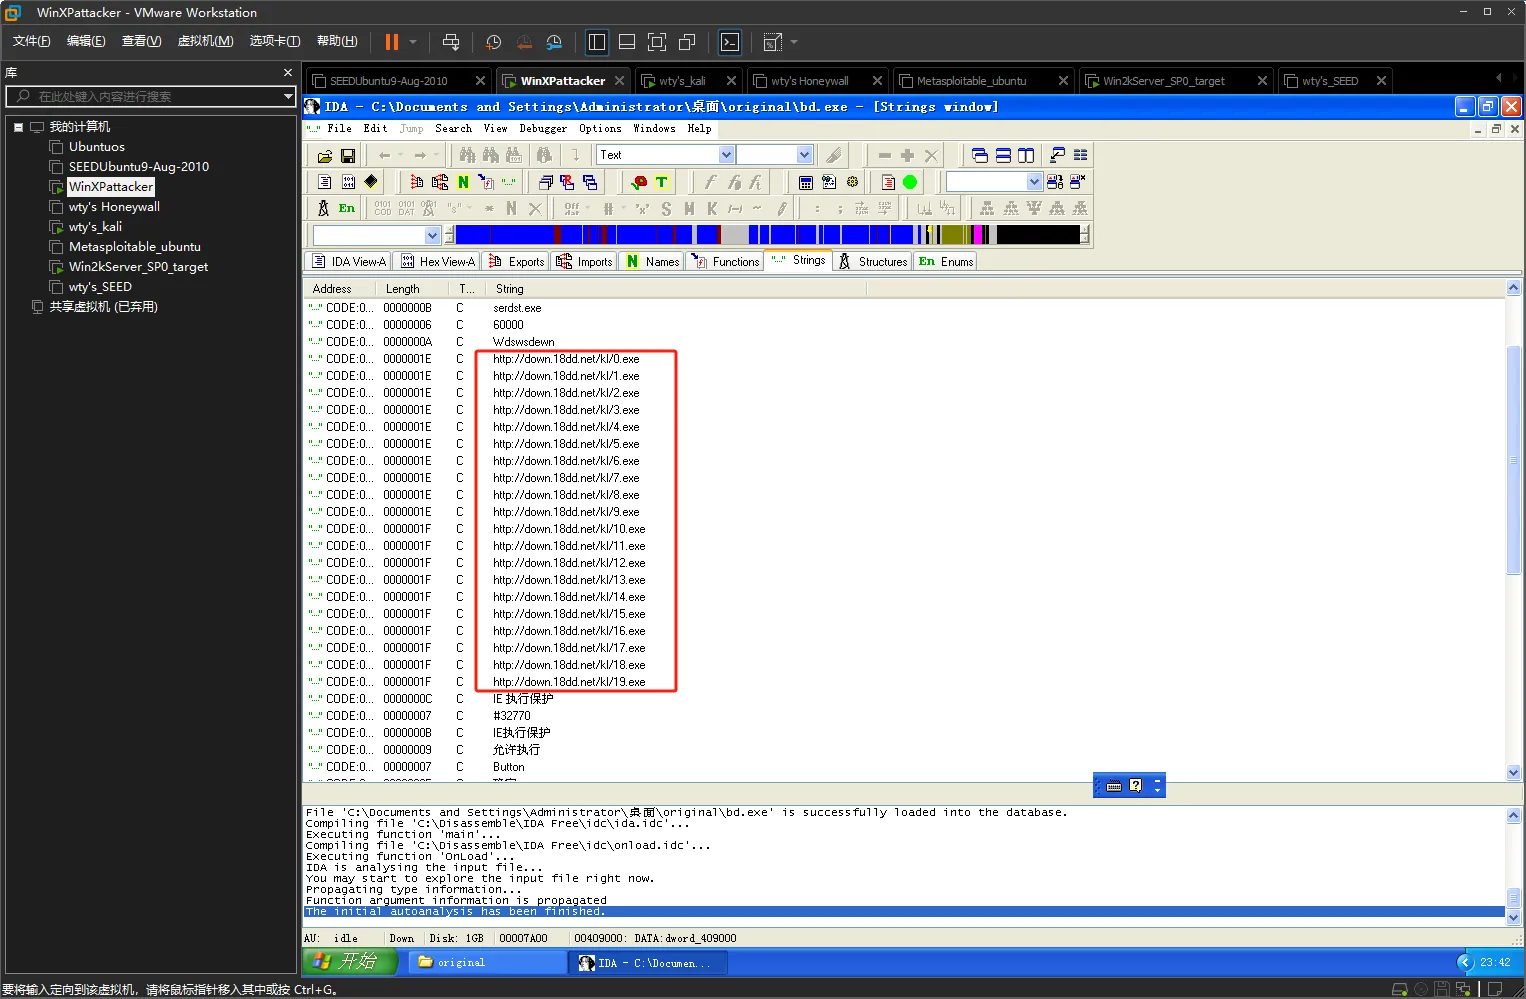This screenshot has height=999, width=1526.
Task: Click the tile windows vertically icon
Action: point(1026,155)
